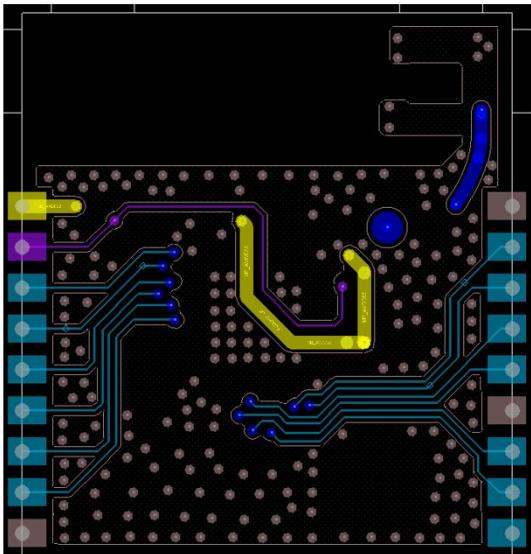Select the topmost teal pad on the right edge
This screenshot has height=554, width=531.
(507, 247)
